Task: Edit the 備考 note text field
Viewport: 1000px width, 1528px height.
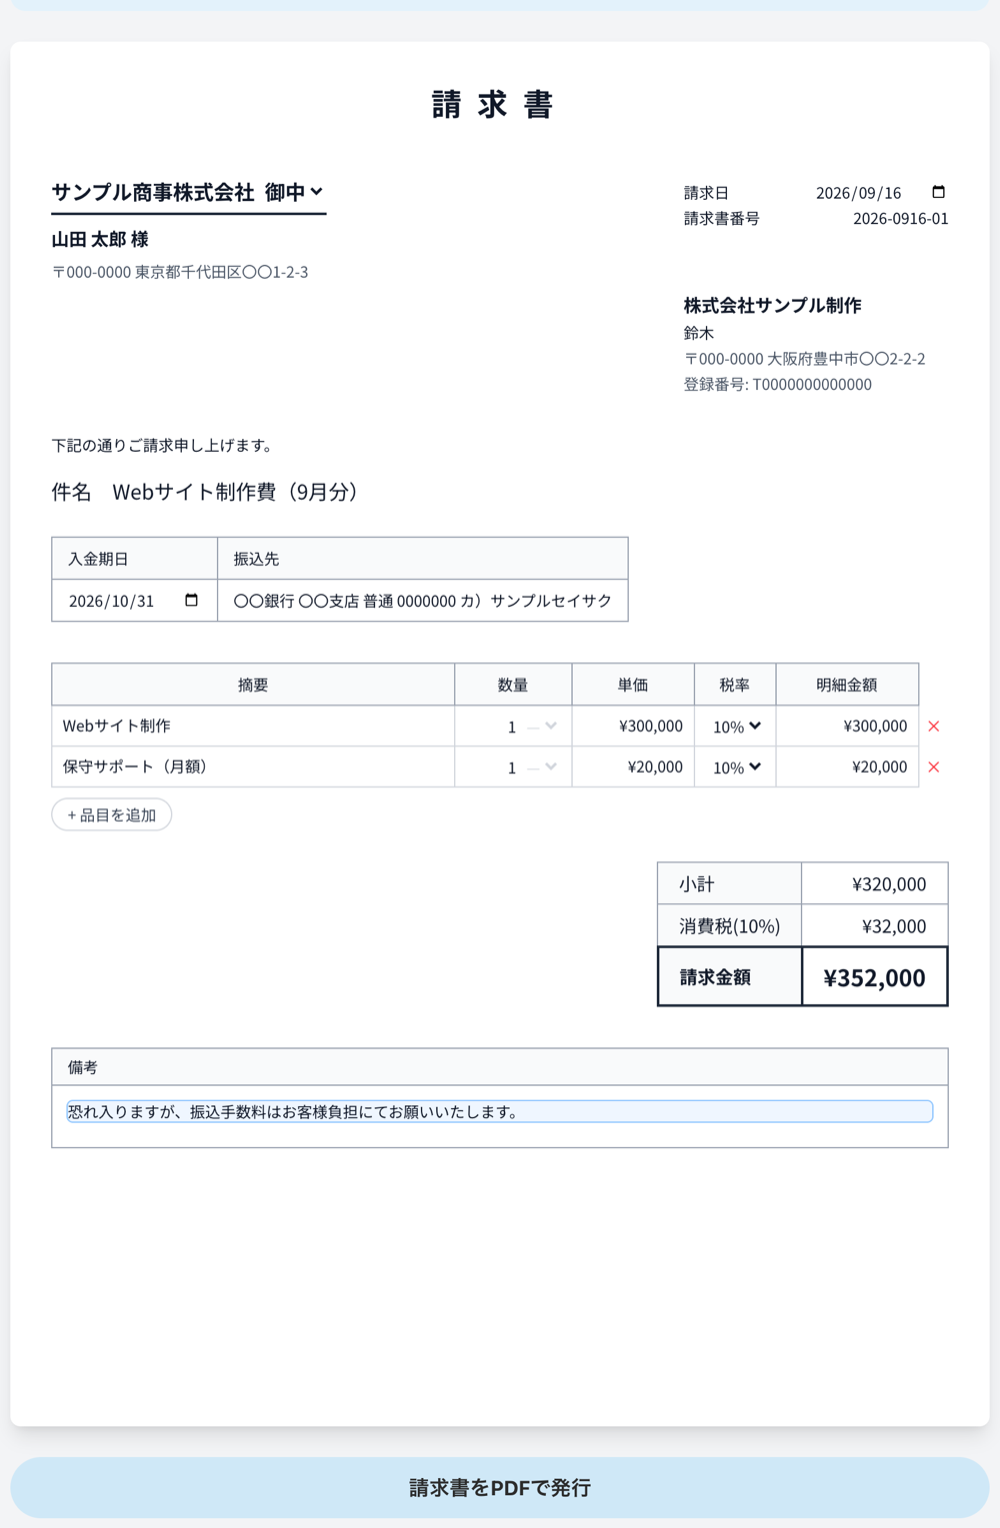Action: click(500, 1111)
